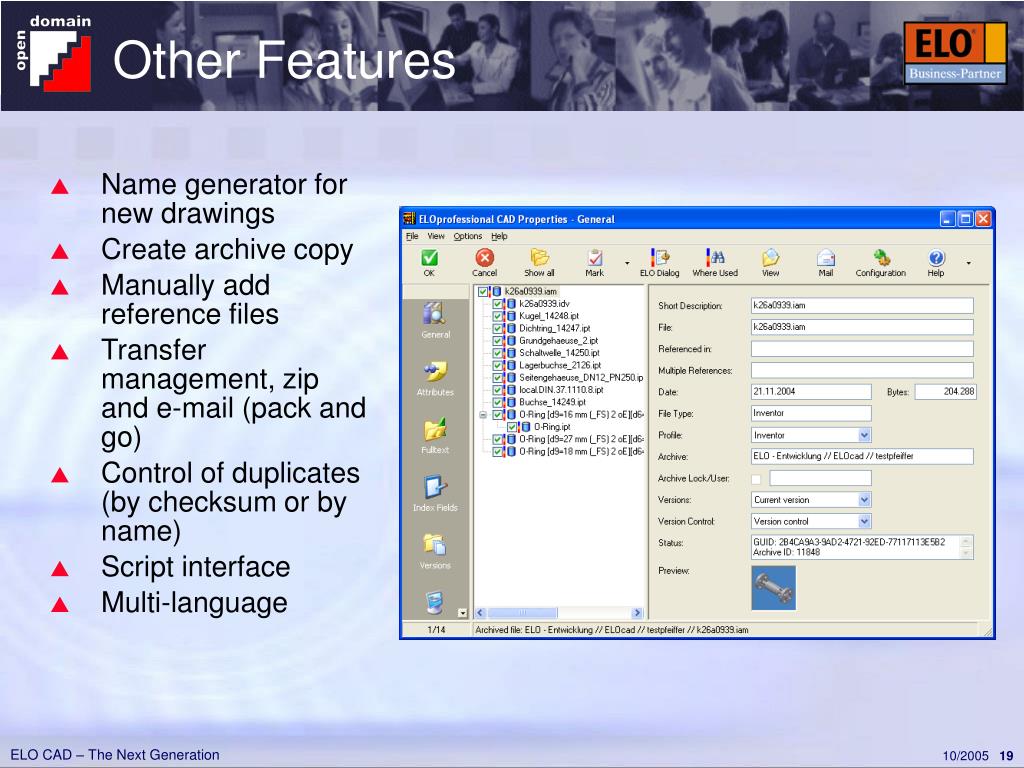The image size is (1024, 768).
Task: Click the Cancel red X icon
Action: 485,257
